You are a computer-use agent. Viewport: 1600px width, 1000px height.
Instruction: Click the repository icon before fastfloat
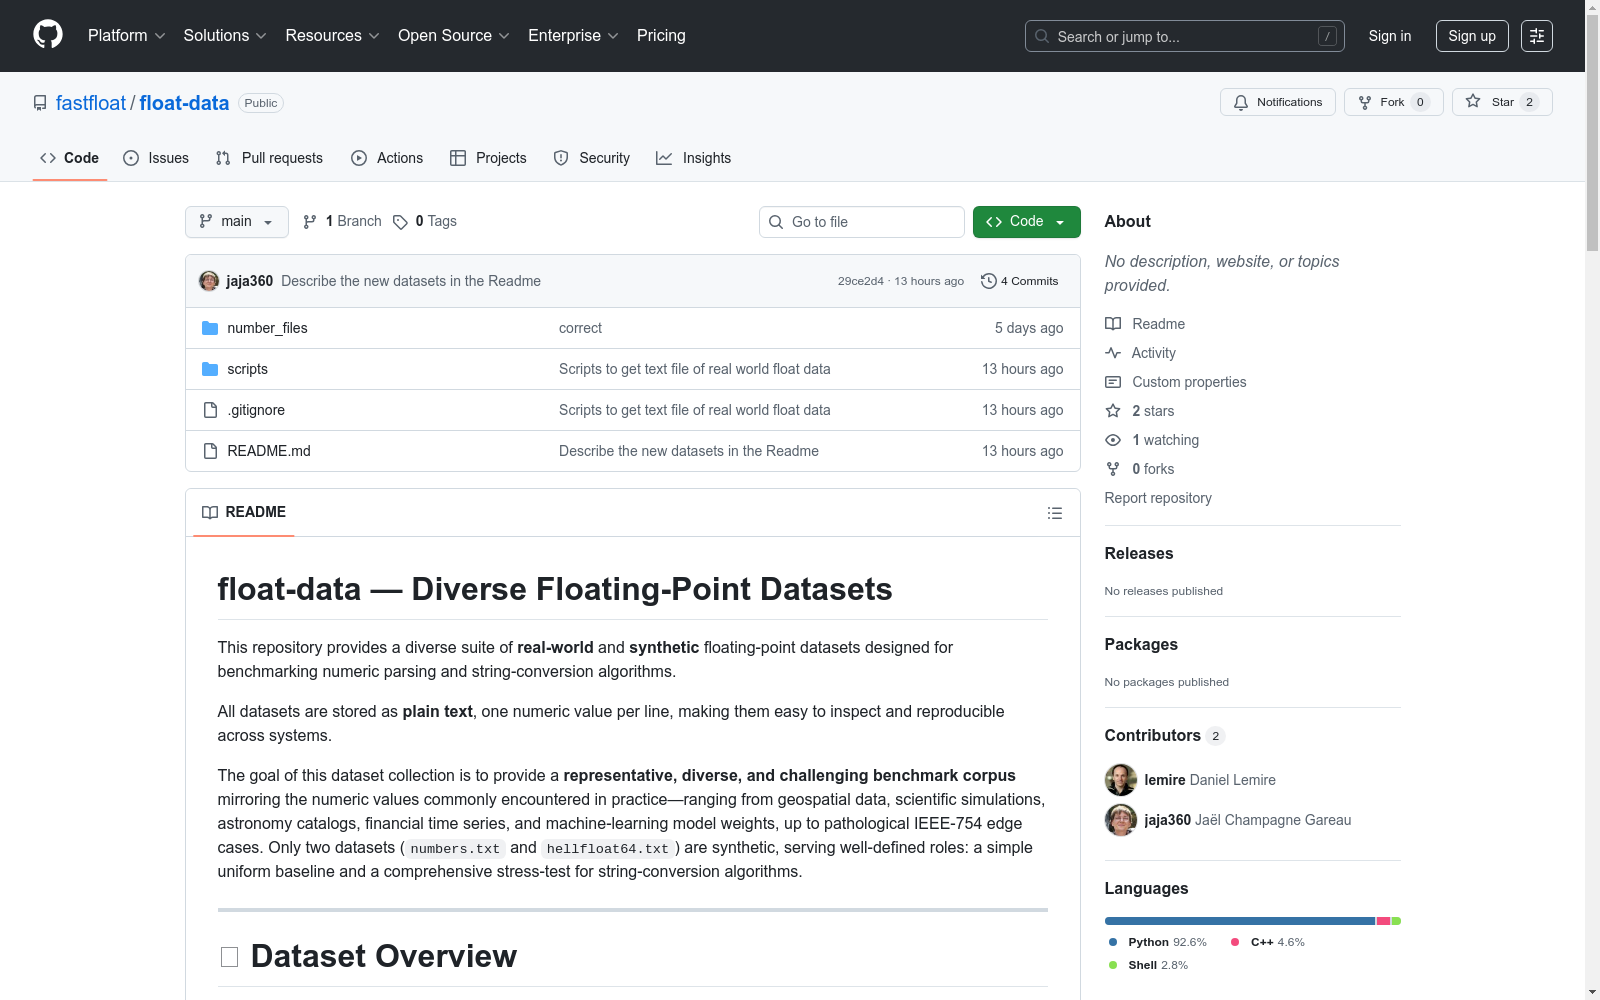click(x=40, y=103)
